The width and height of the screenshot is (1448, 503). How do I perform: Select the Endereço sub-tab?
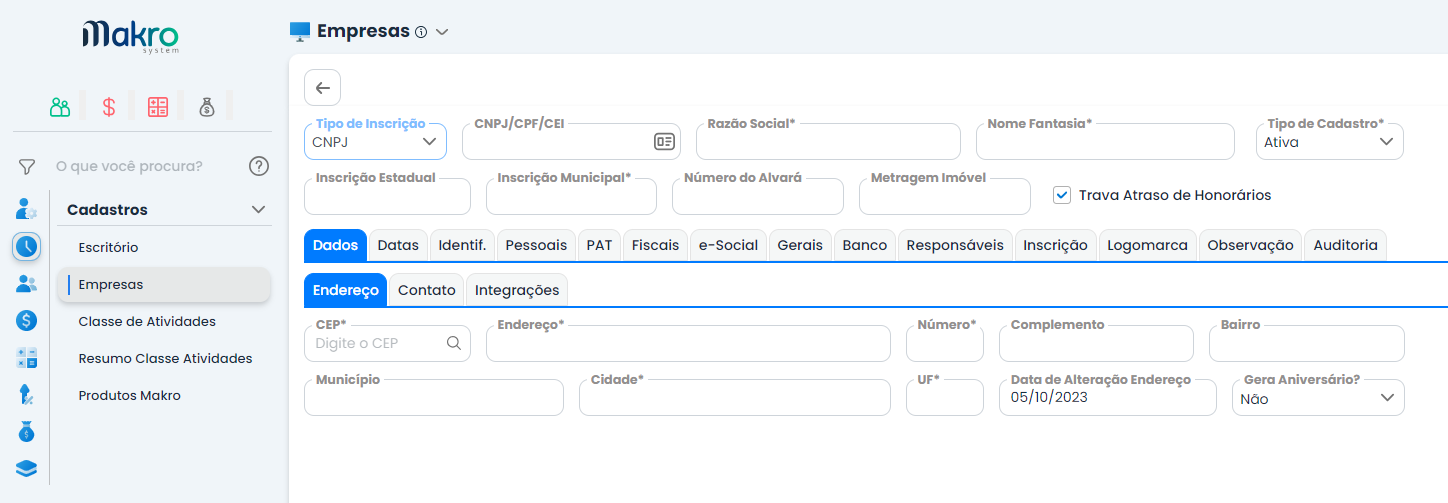[345, 290]
